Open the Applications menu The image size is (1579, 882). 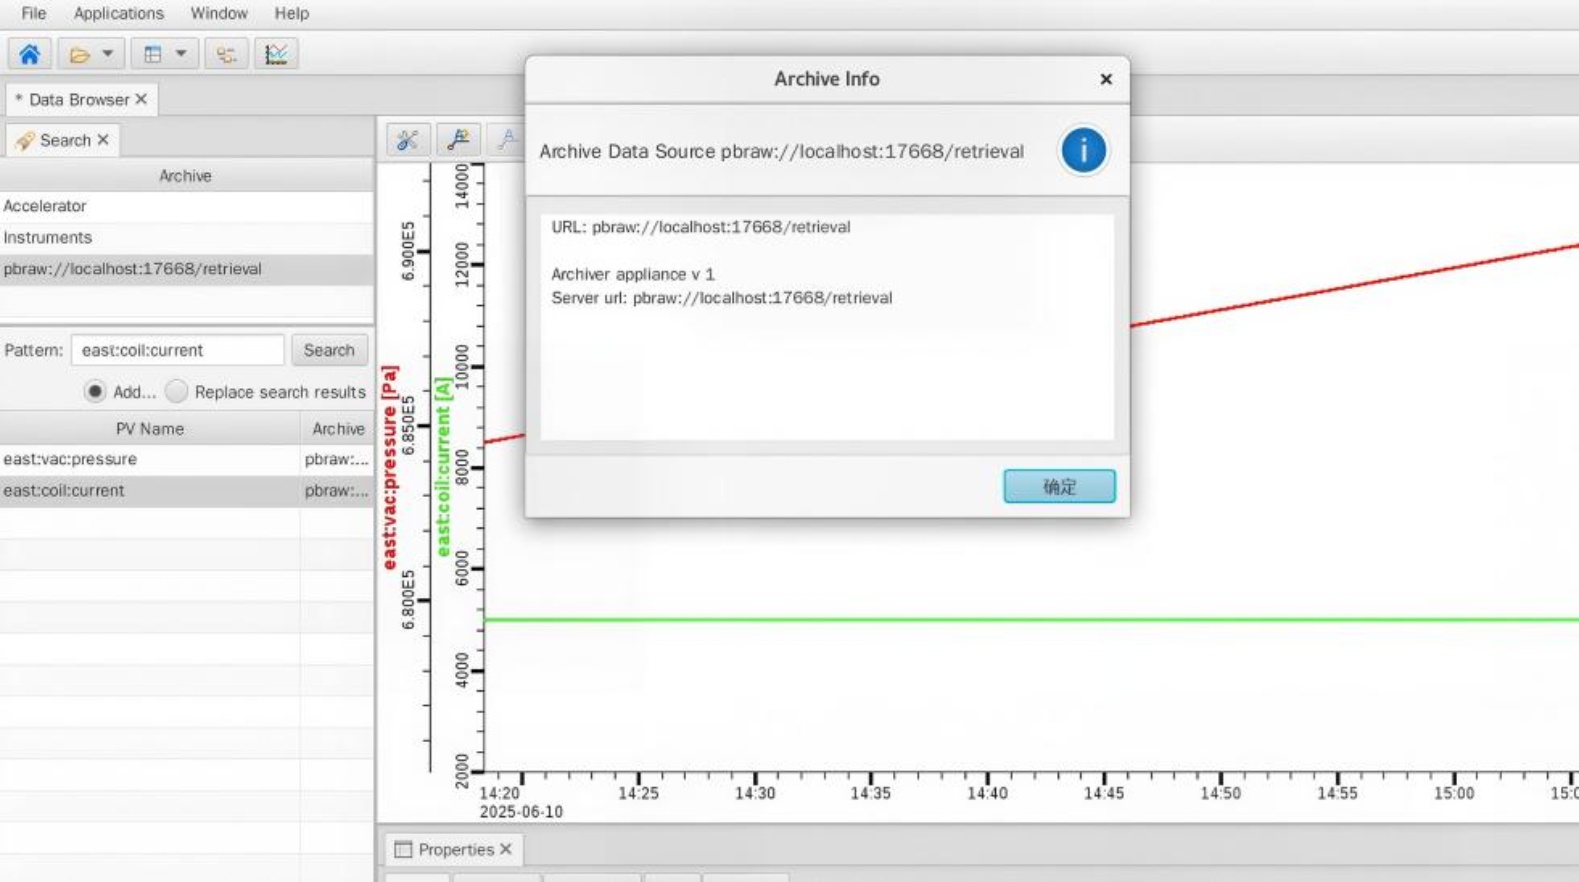(x=118, y=13)
